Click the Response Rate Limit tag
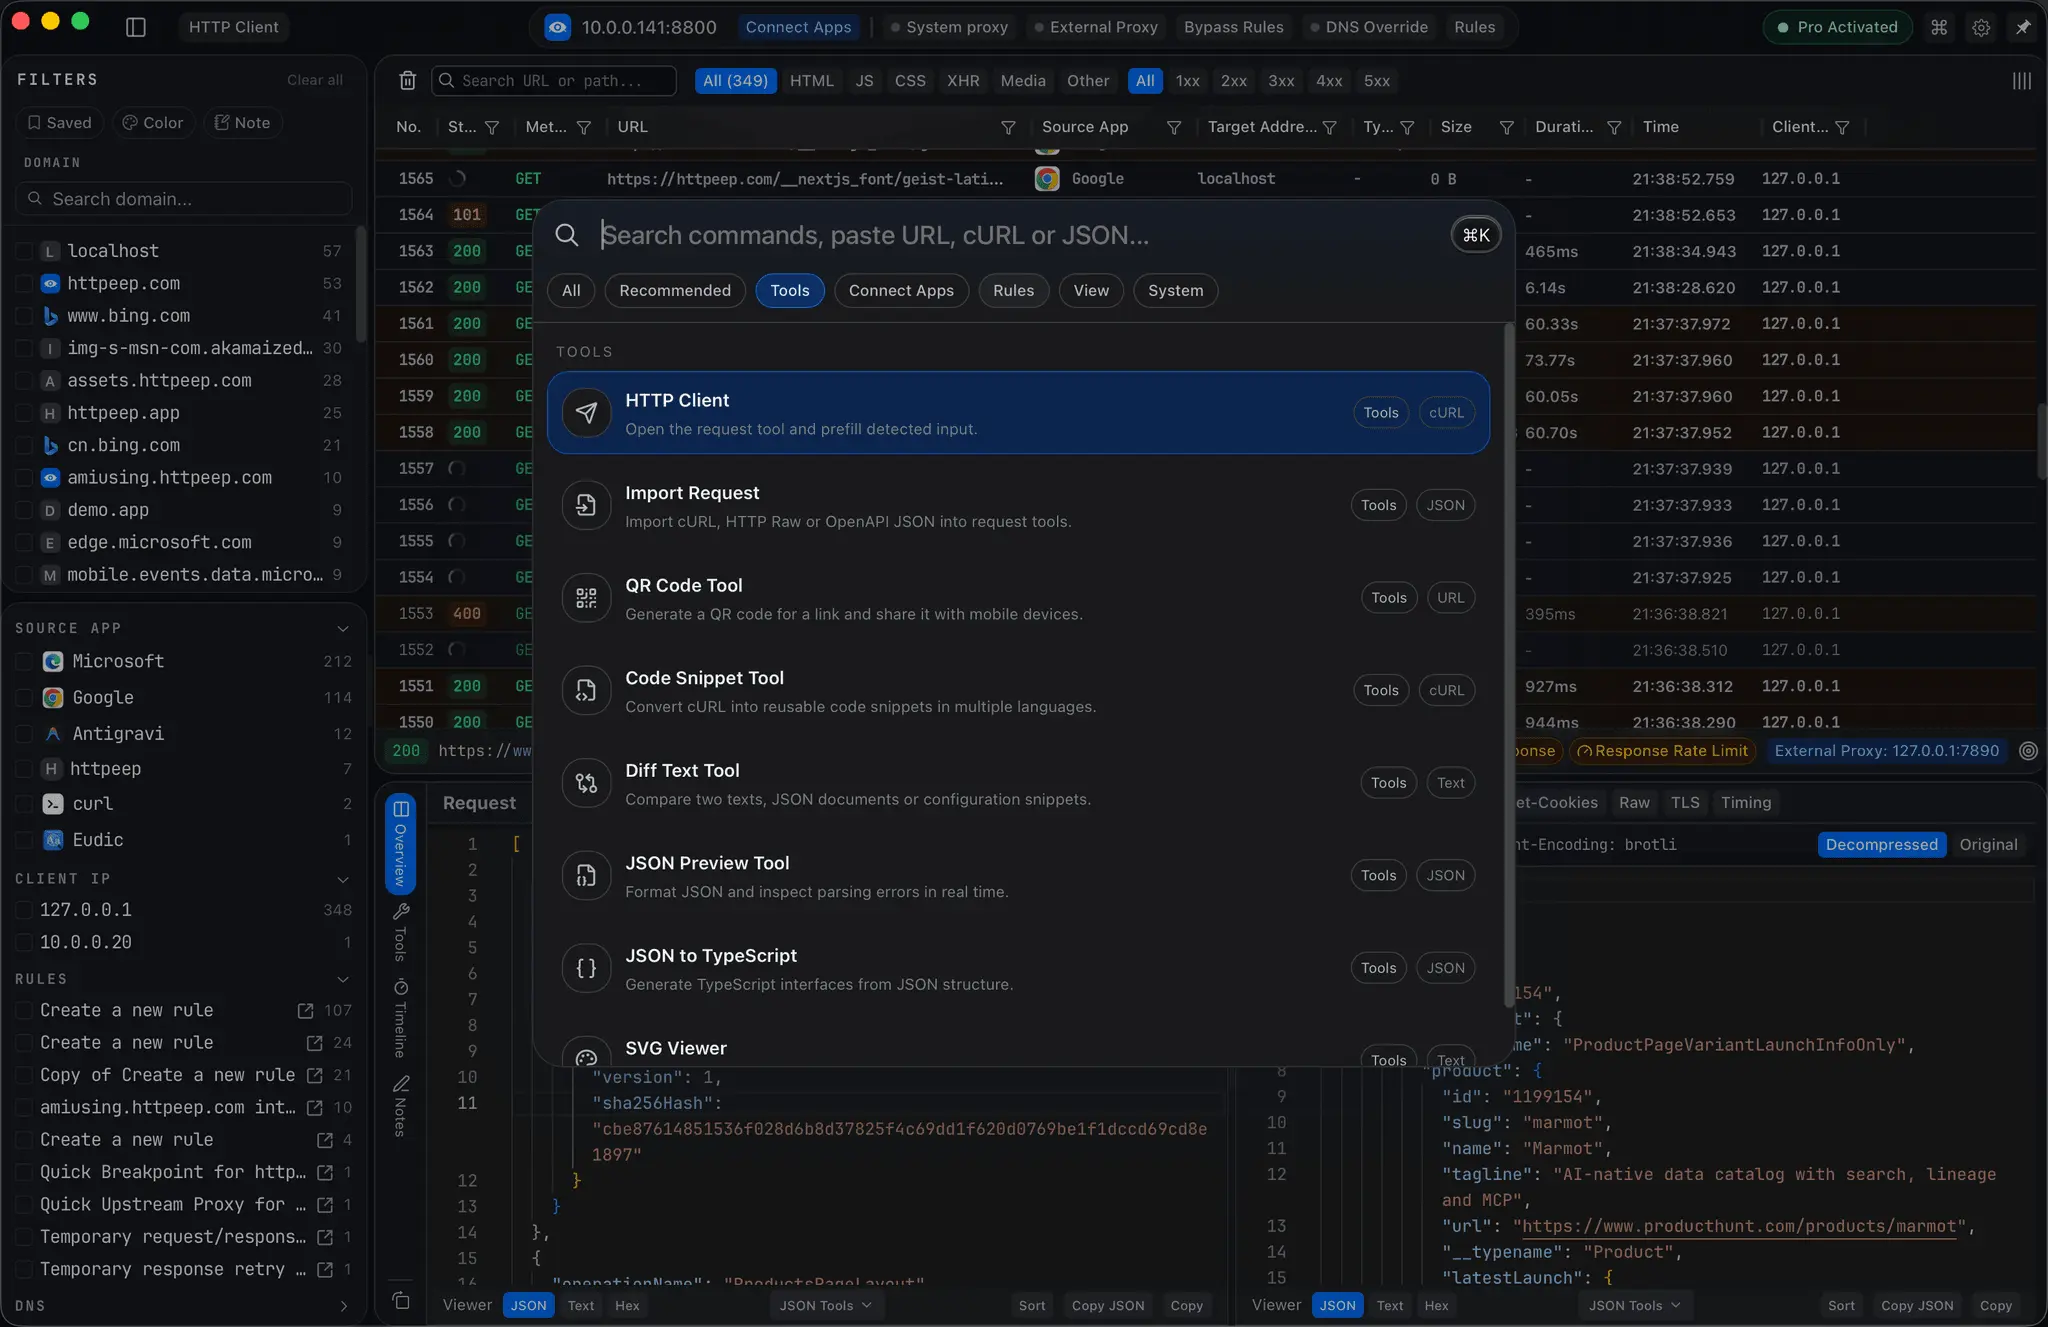 click(1662, 751)
